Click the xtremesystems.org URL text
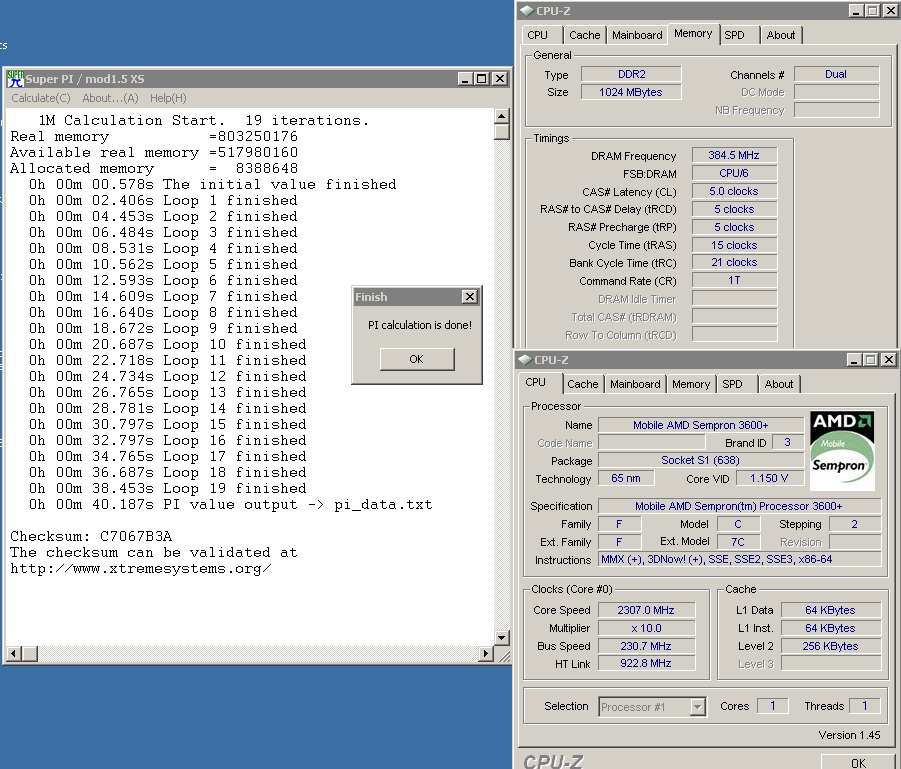 [141, 568]
